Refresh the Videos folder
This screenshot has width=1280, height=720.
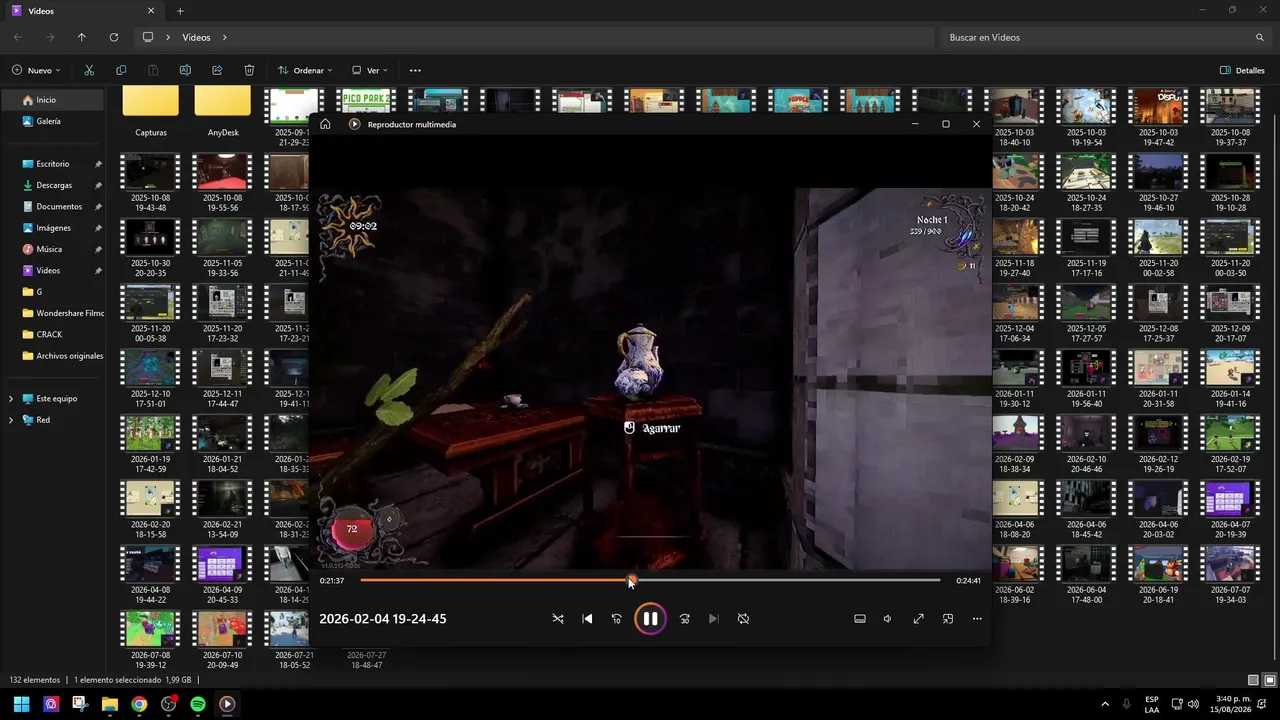click(114, 37)
